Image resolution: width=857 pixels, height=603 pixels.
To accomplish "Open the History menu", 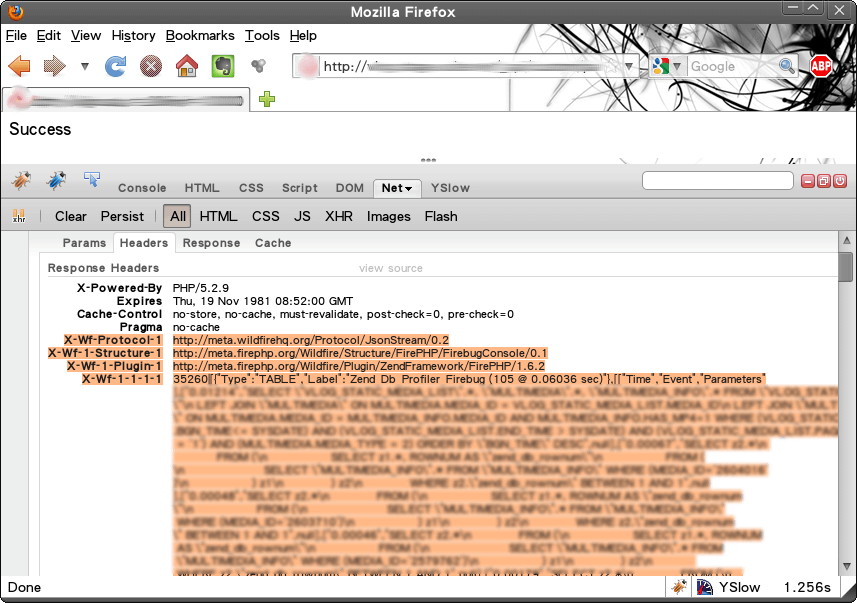I will coord(133,36).
